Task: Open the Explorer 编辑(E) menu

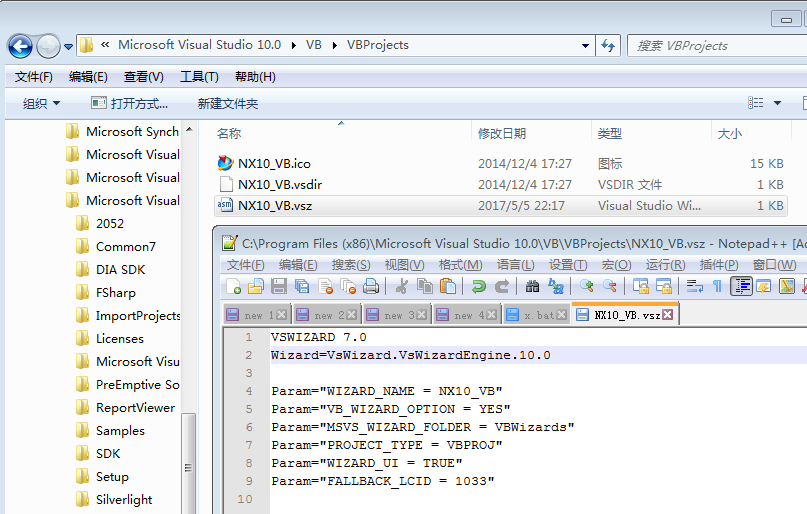Action: point(88,77)
